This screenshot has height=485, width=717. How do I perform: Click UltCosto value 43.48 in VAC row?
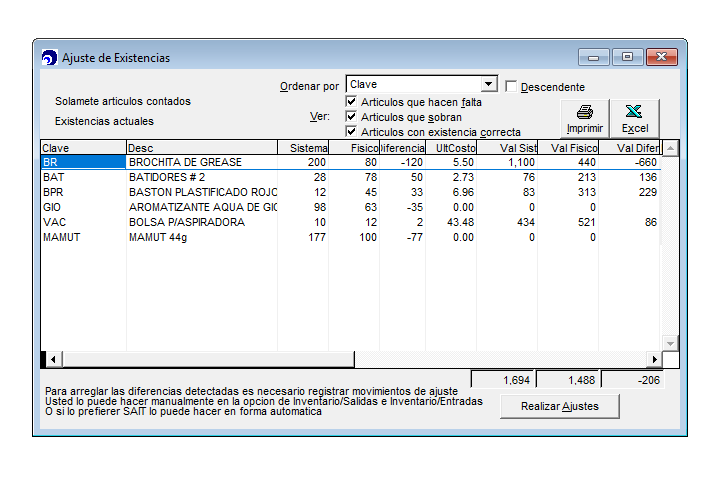(x=460, y=222)
